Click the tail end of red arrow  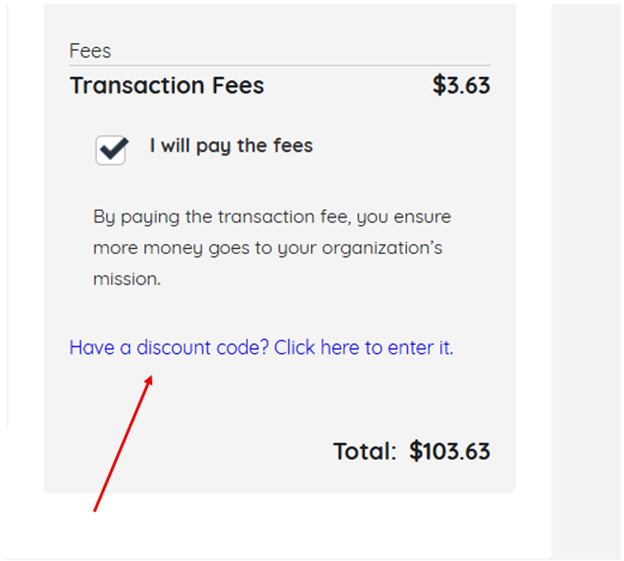95,510
